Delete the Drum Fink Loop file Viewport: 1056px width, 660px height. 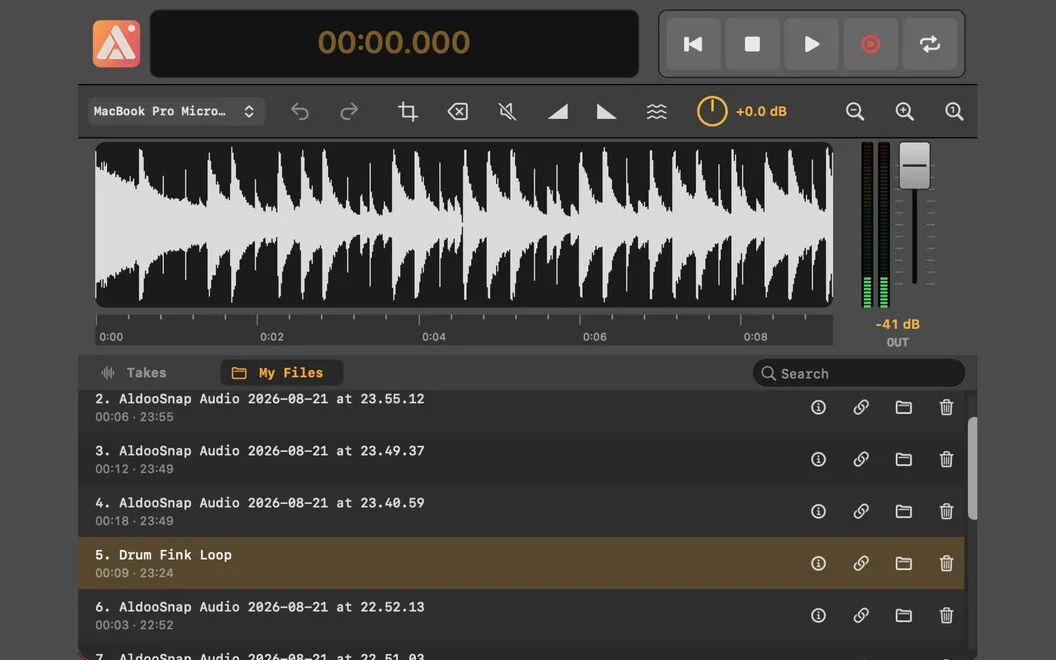(946, 563)
